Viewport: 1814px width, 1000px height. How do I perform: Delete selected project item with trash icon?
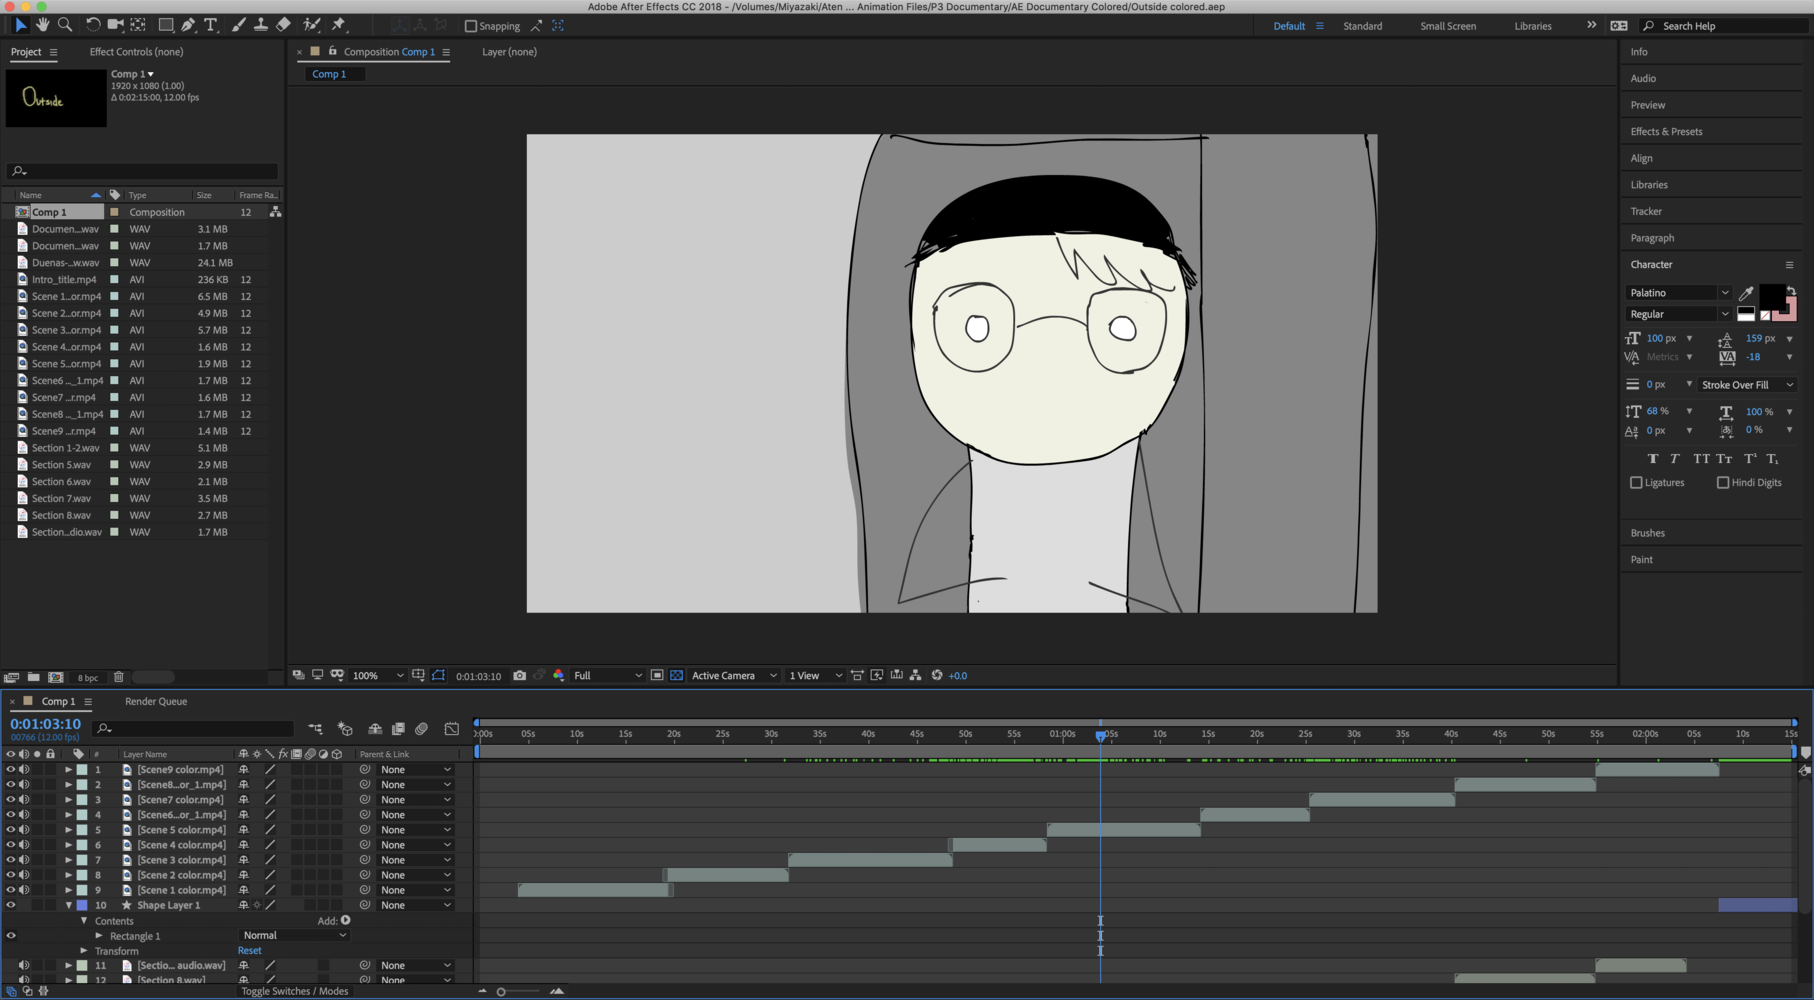point(119,677)
